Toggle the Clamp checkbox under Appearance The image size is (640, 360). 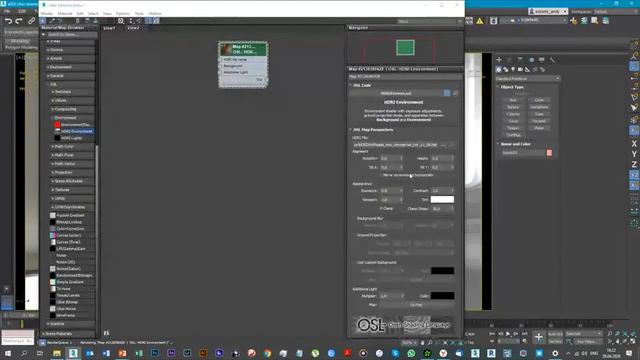(x=381, y=209)
